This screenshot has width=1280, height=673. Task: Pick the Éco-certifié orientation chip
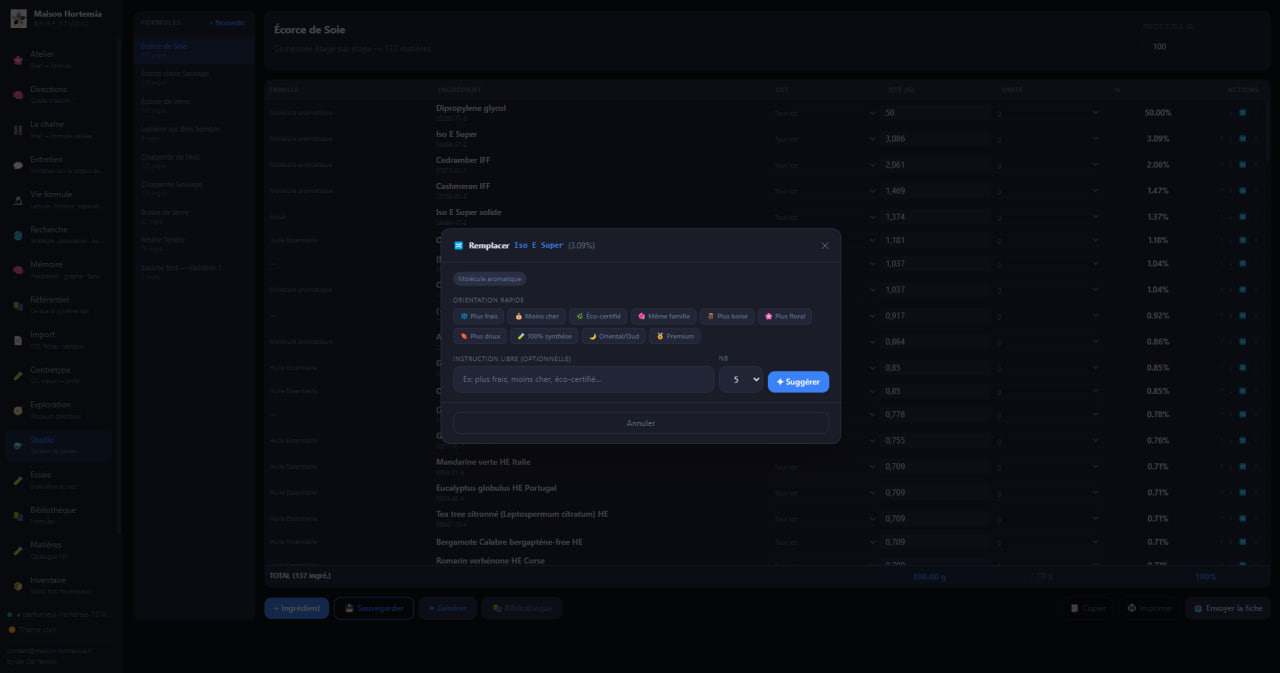point(599,316)
